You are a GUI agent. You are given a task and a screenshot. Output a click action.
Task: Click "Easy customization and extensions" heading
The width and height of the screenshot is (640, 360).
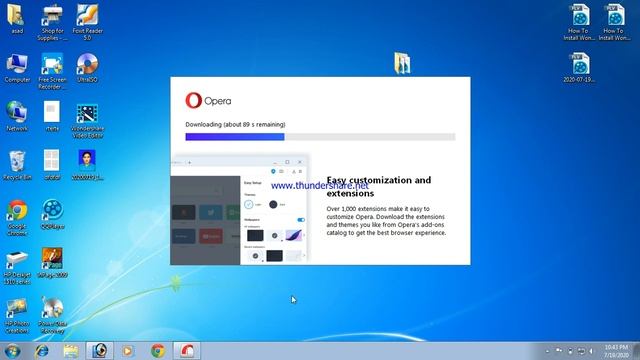(379, 187)
